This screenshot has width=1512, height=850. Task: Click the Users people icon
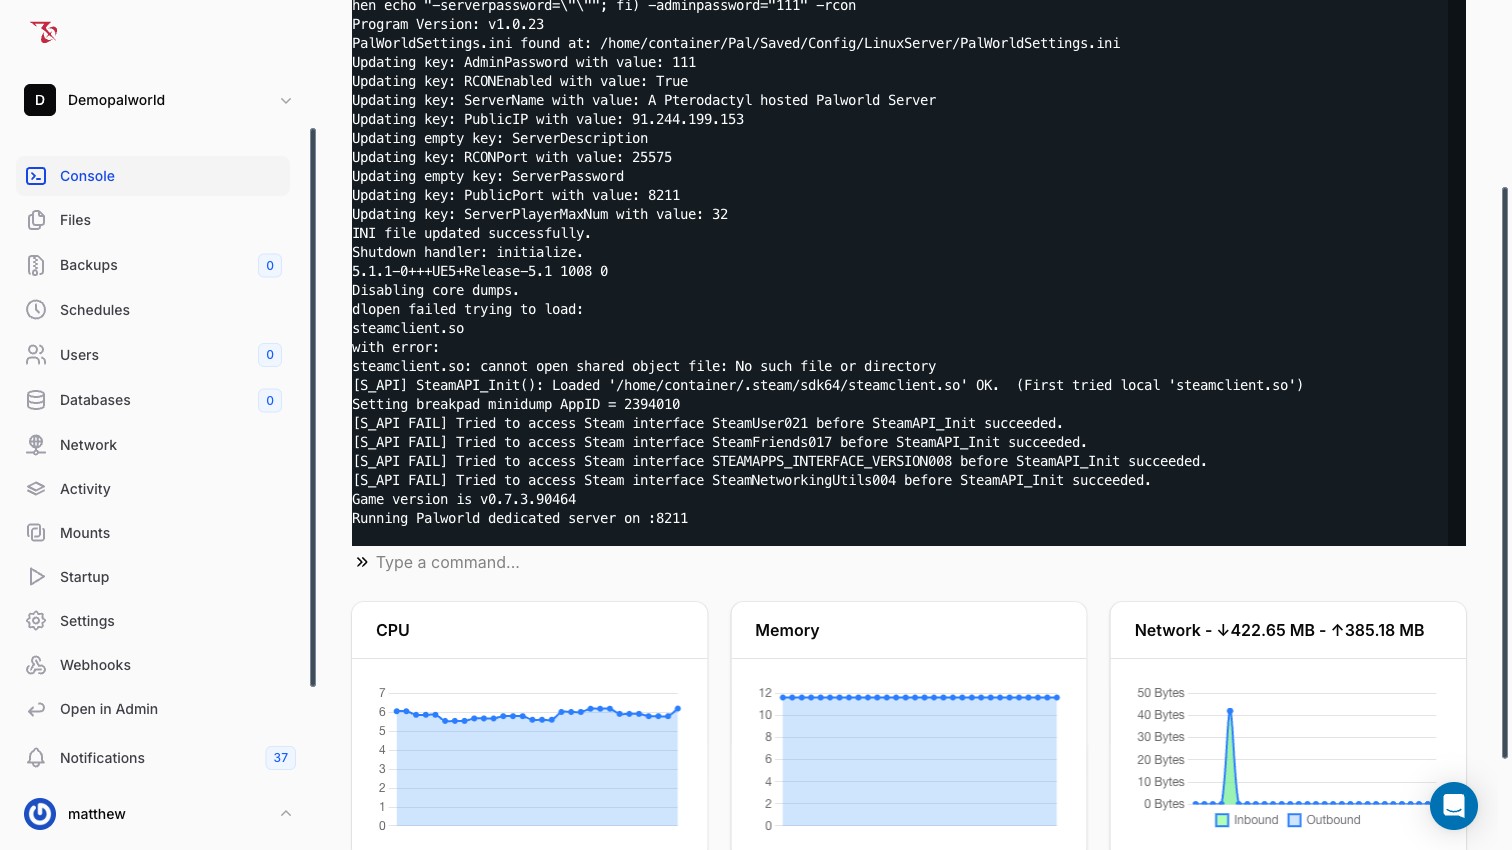coord(36,355)
